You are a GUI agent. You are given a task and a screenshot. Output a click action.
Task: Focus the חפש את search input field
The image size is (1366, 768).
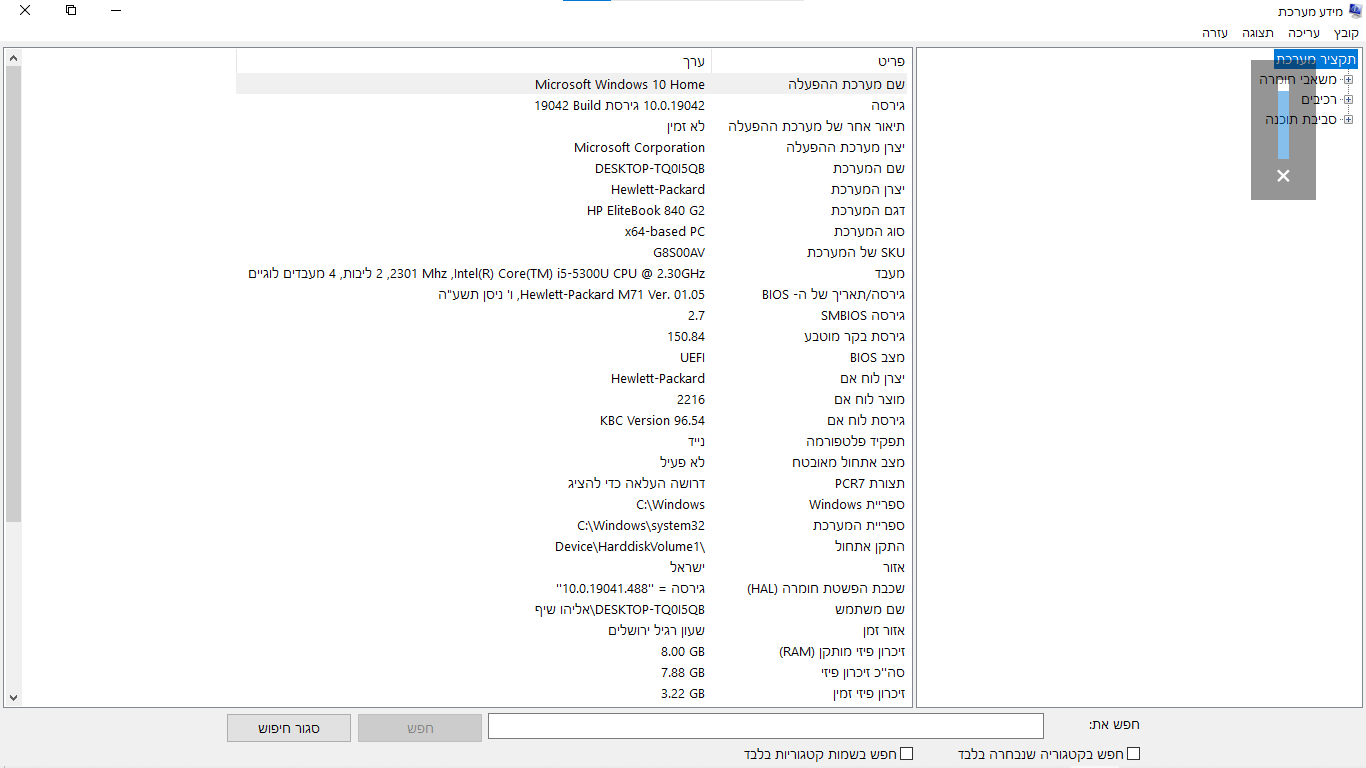(x=766, y=726)
